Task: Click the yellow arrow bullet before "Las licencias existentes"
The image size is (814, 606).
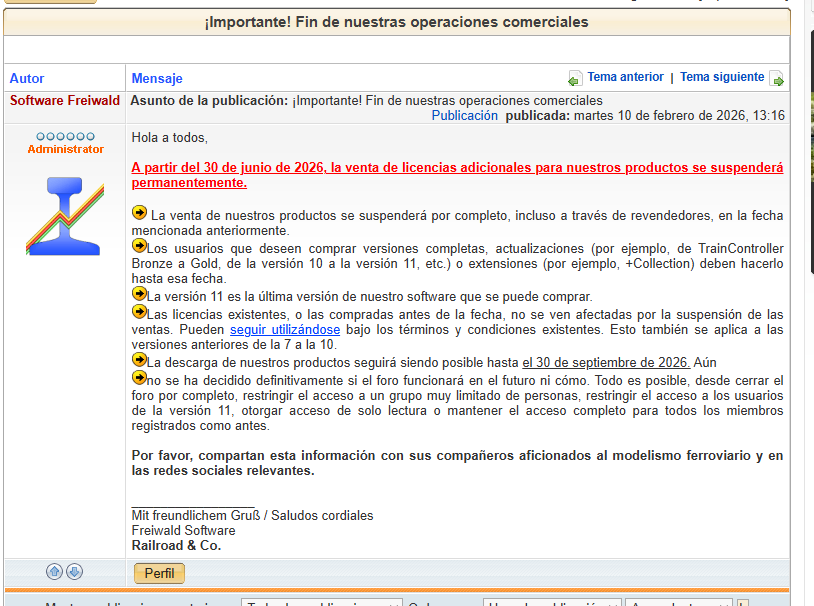Action: [139, 312]
